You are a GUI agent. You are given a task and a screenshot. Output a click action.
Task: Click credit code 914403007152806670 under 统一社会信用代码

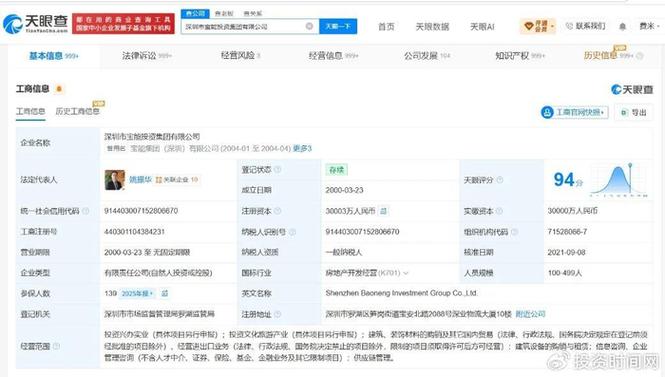coord(141,211)
